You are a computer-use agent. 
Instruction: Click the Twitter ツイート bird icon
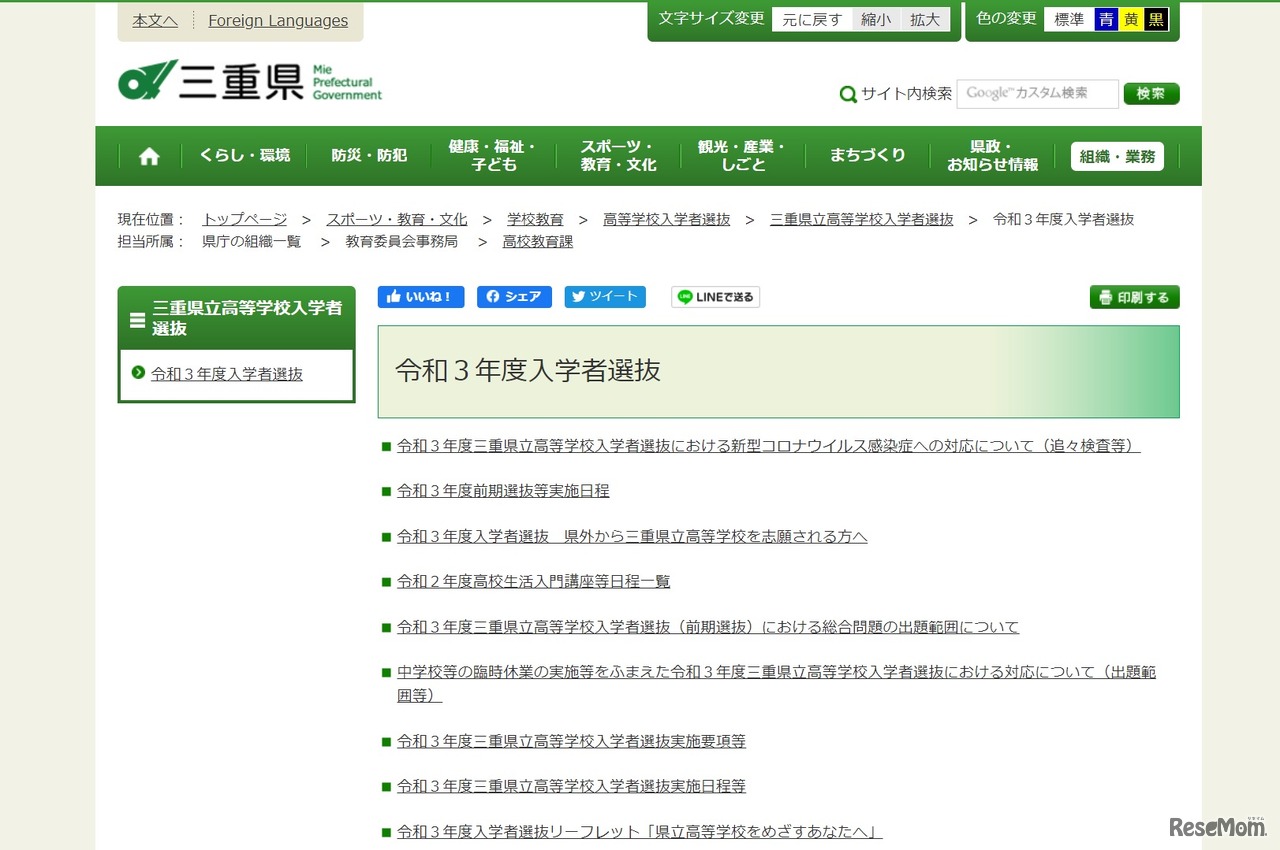point(578,296)
